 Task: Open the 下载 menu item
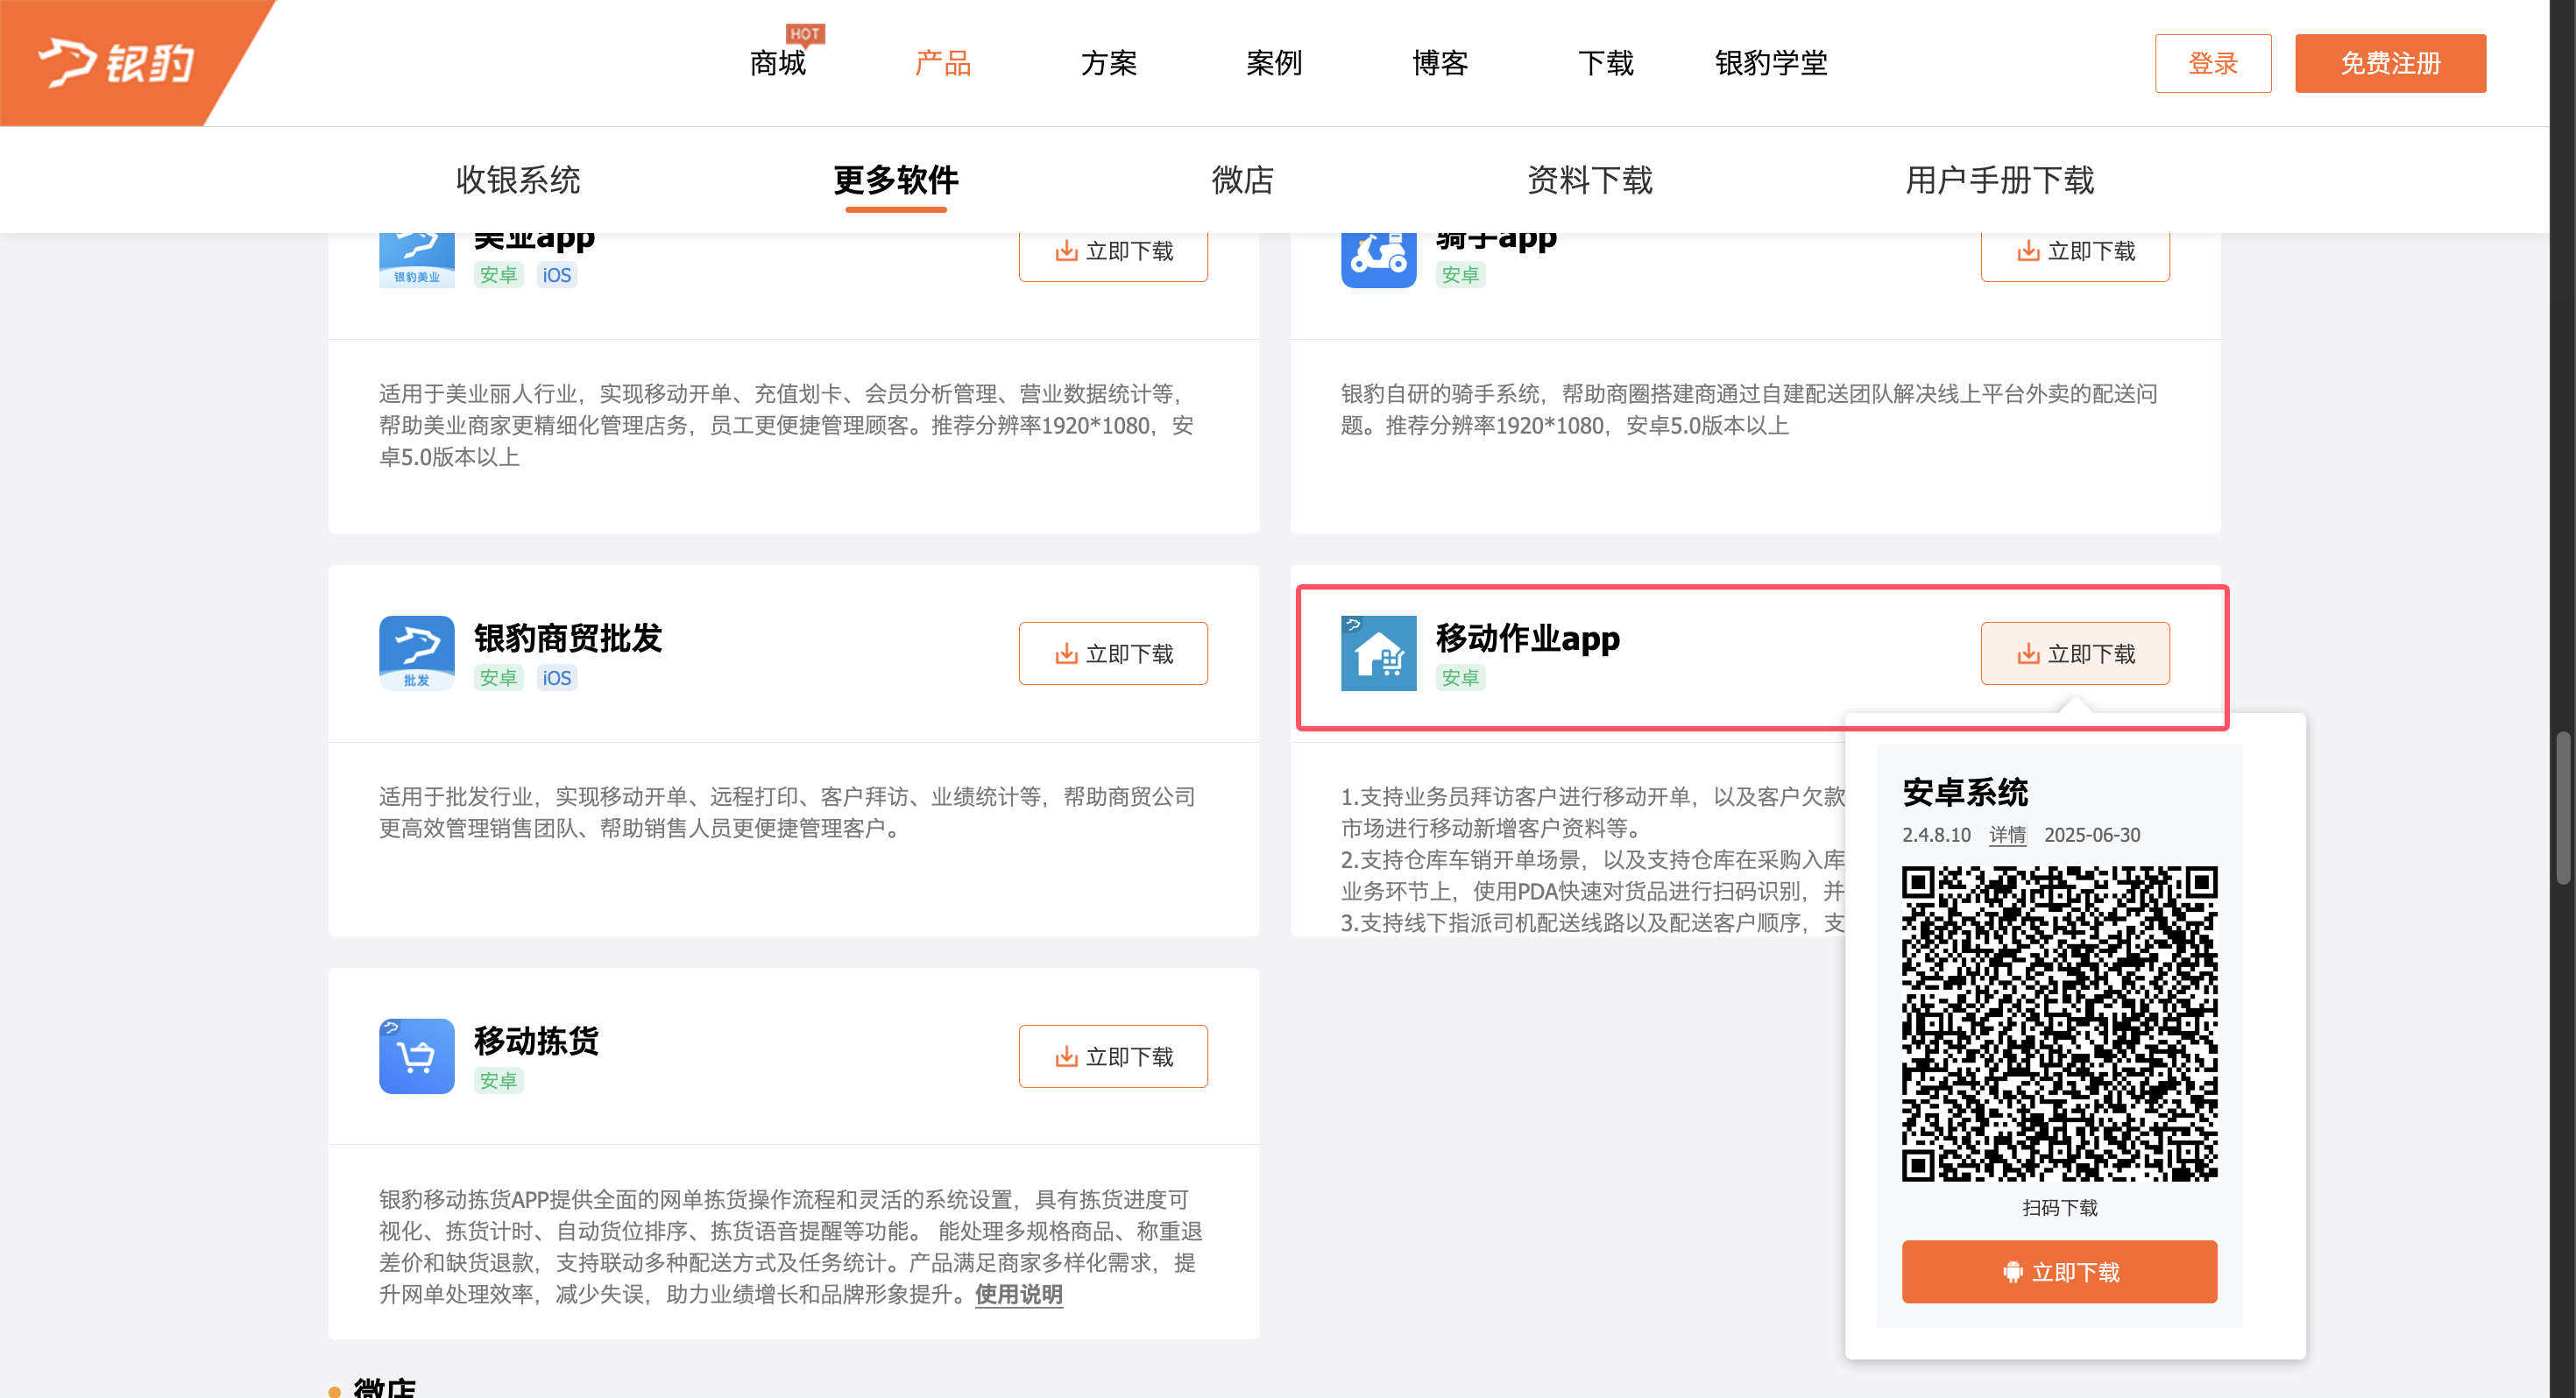coord(1605,63)
